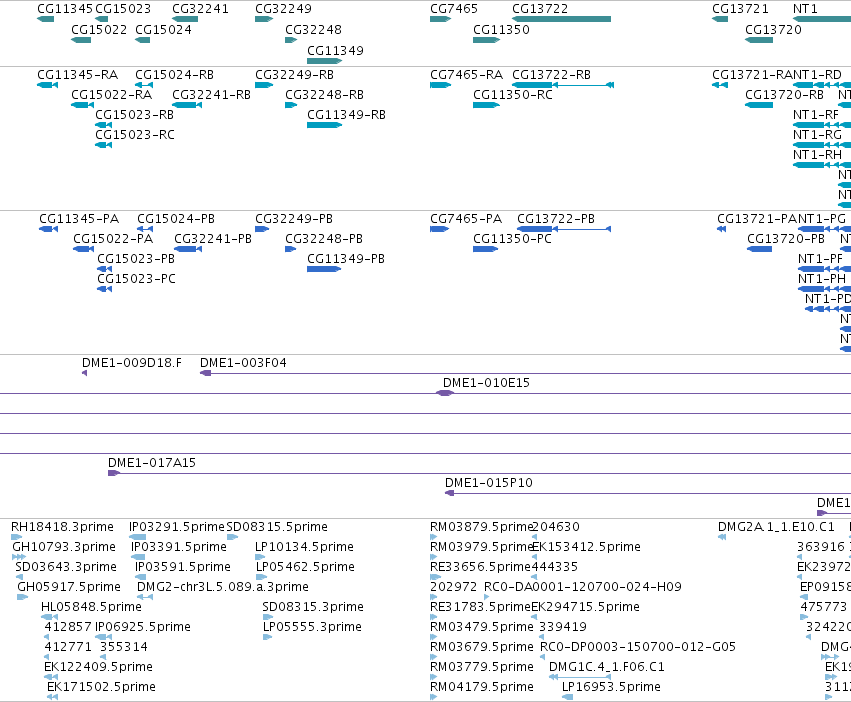Viewport: 851px width, 702px height.
Task: Click the spliced glyph under DMG1C.4_1.F06.C1
Action: (580, 677)
